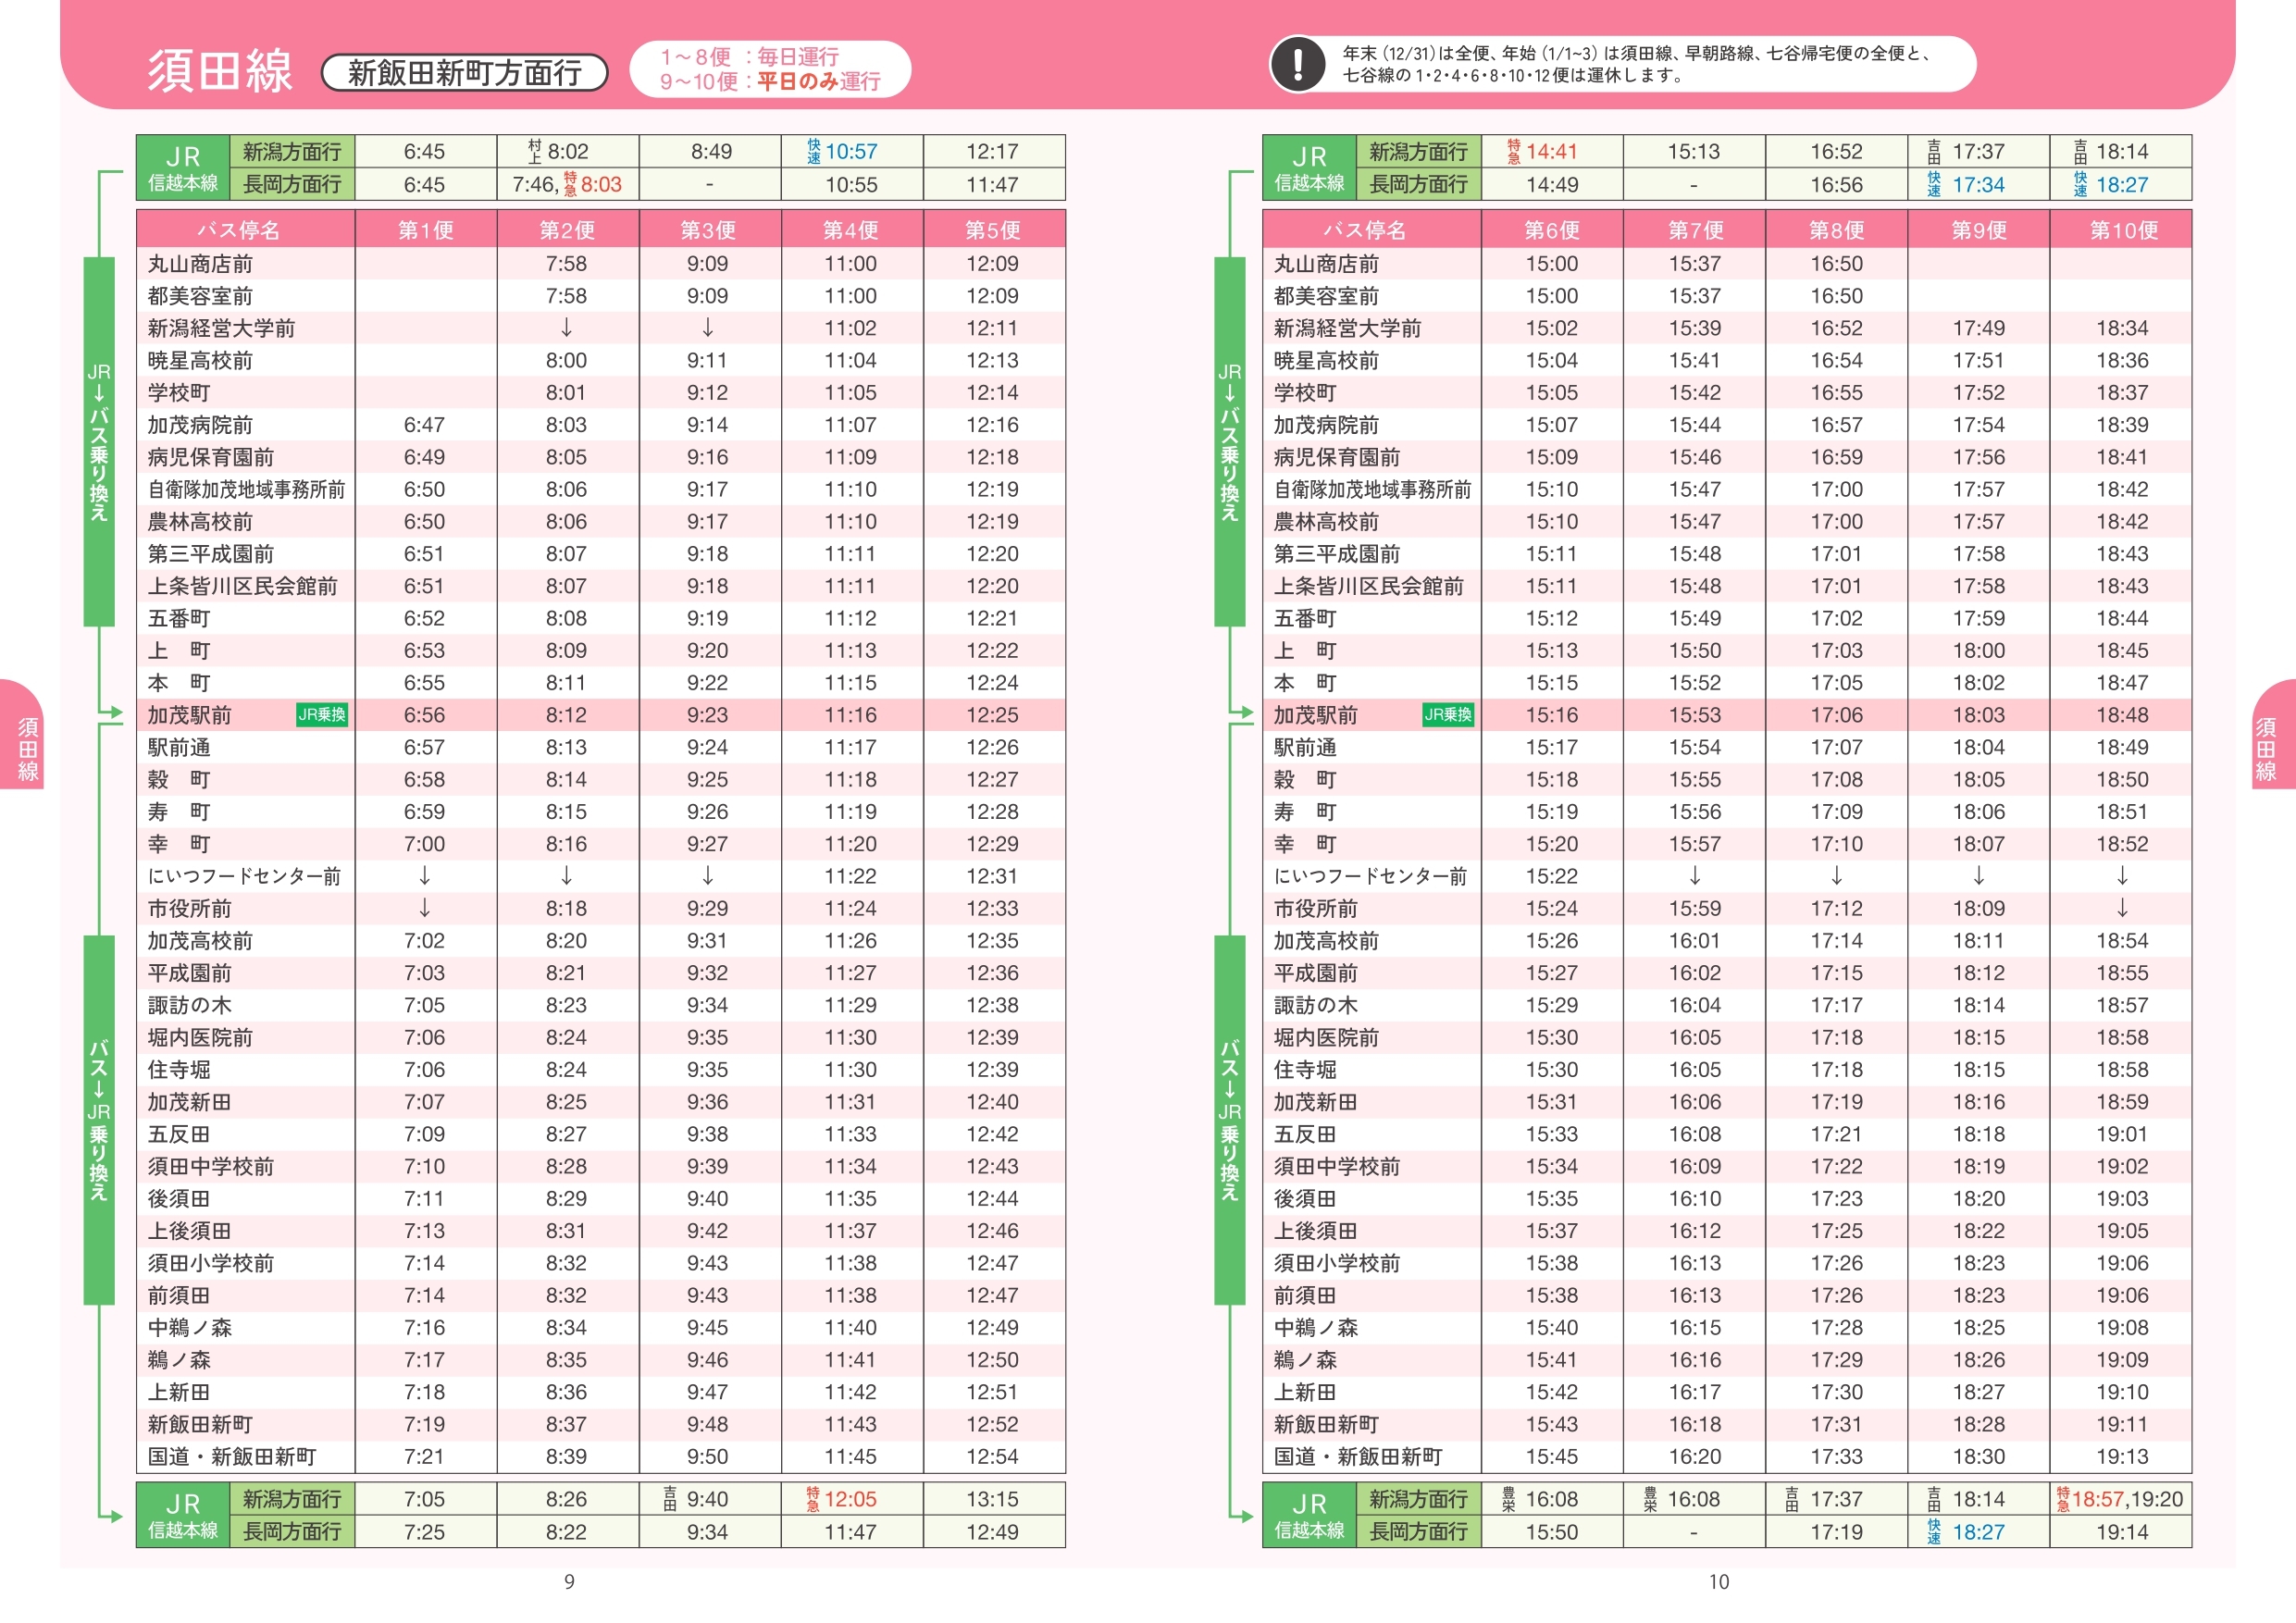Click the 加茂駅前 row in left table
Image resolution: width=2296 pixels, height=1623 pixels.
[x=190, y=715]
